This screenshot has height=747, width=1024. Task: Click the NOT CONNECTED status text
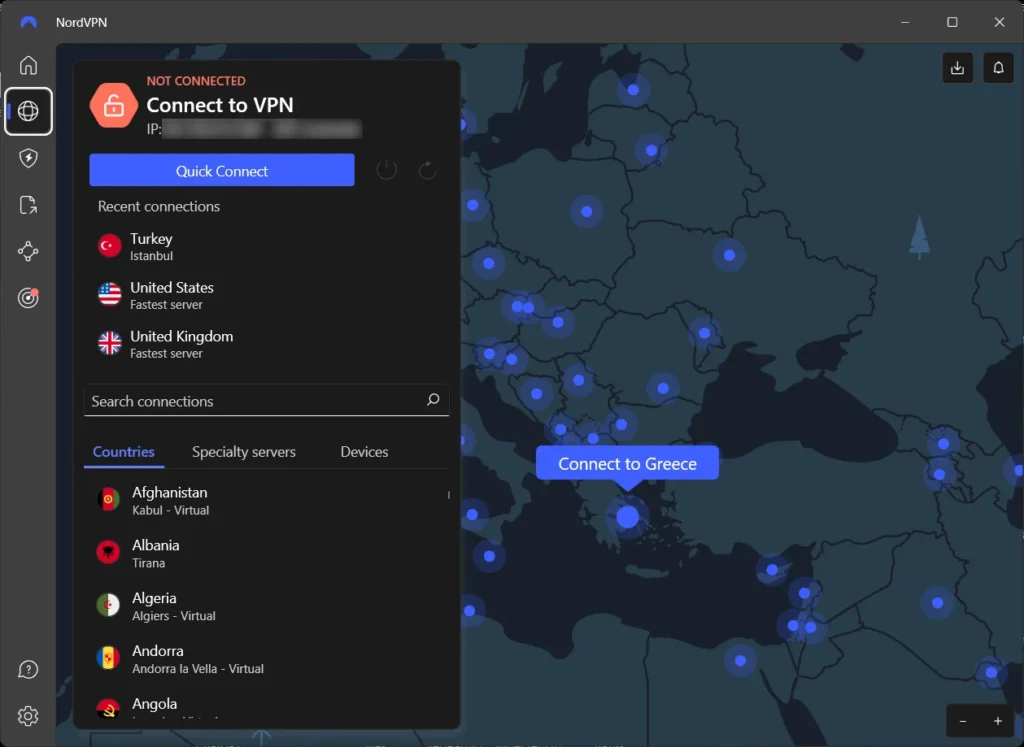[x=196, y=81]
